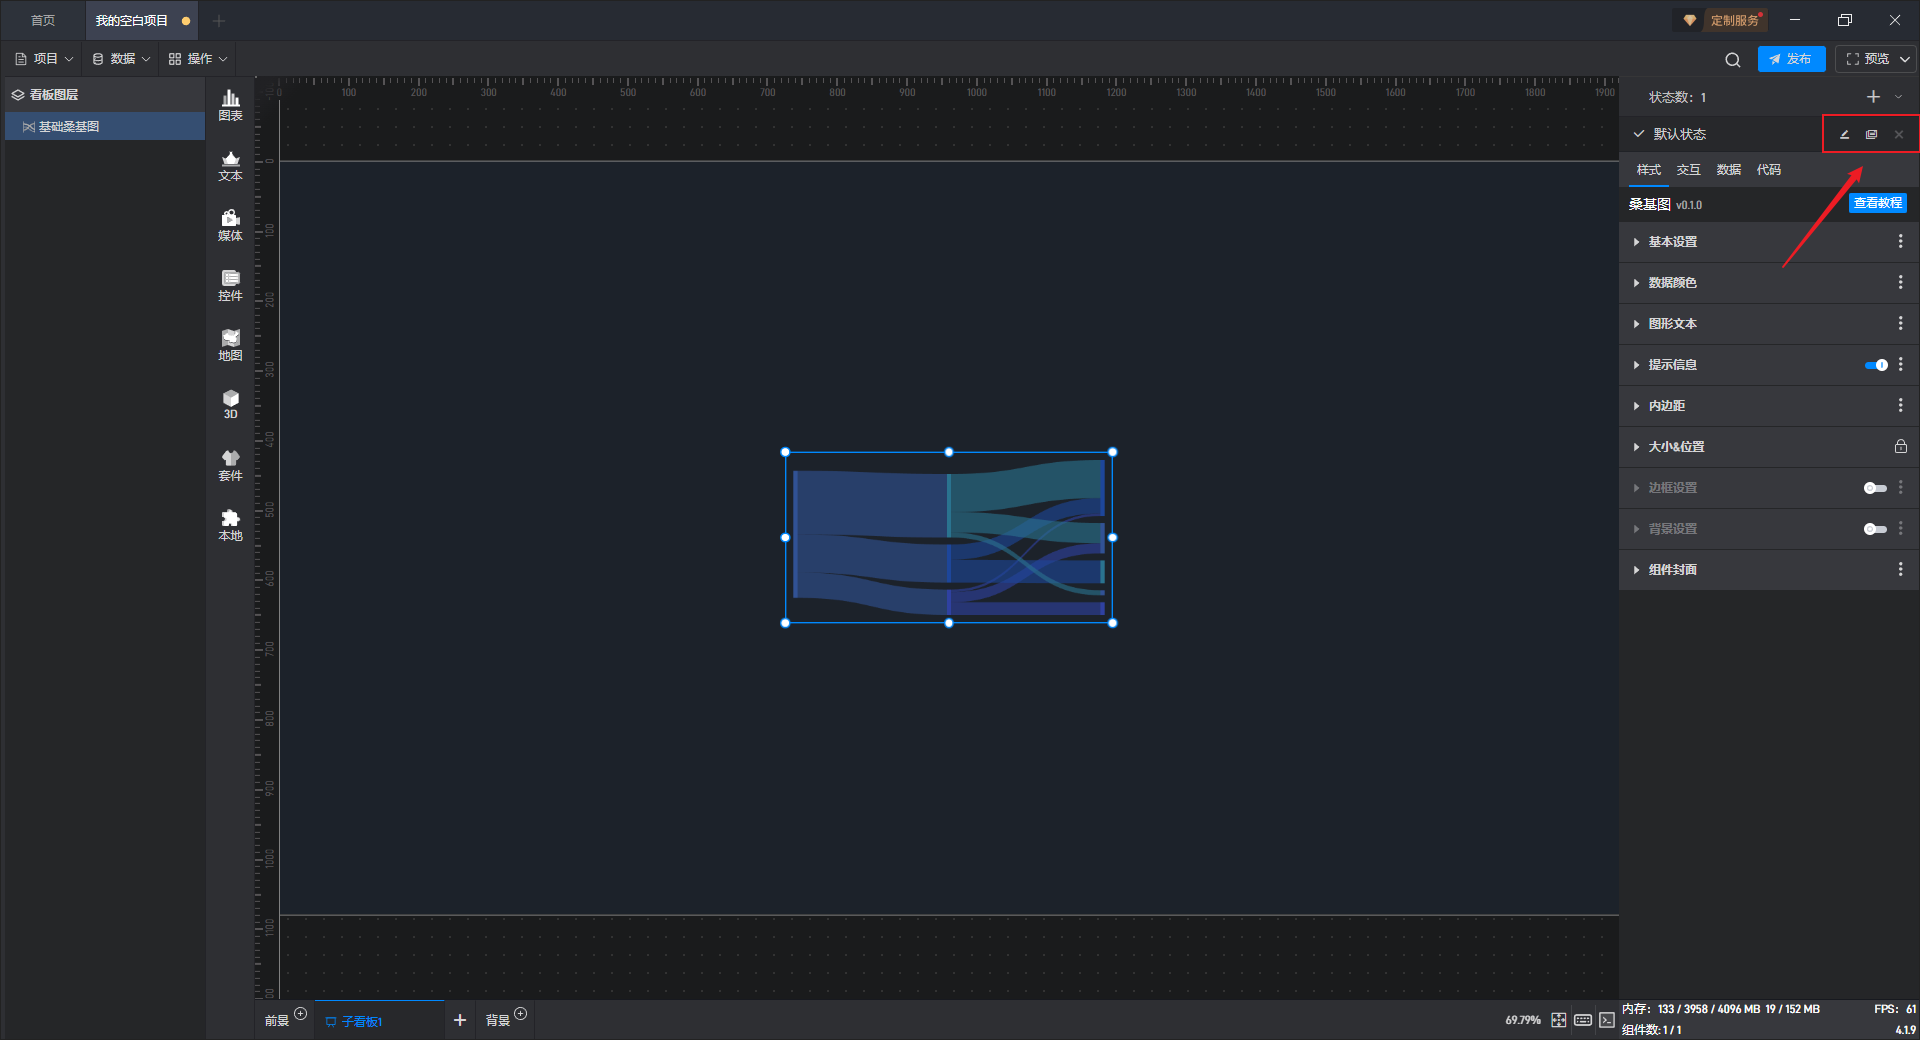1920x1040 pixels.
Task: Enable the 边框设置 switch
Action: click(x=1875, y=488)
